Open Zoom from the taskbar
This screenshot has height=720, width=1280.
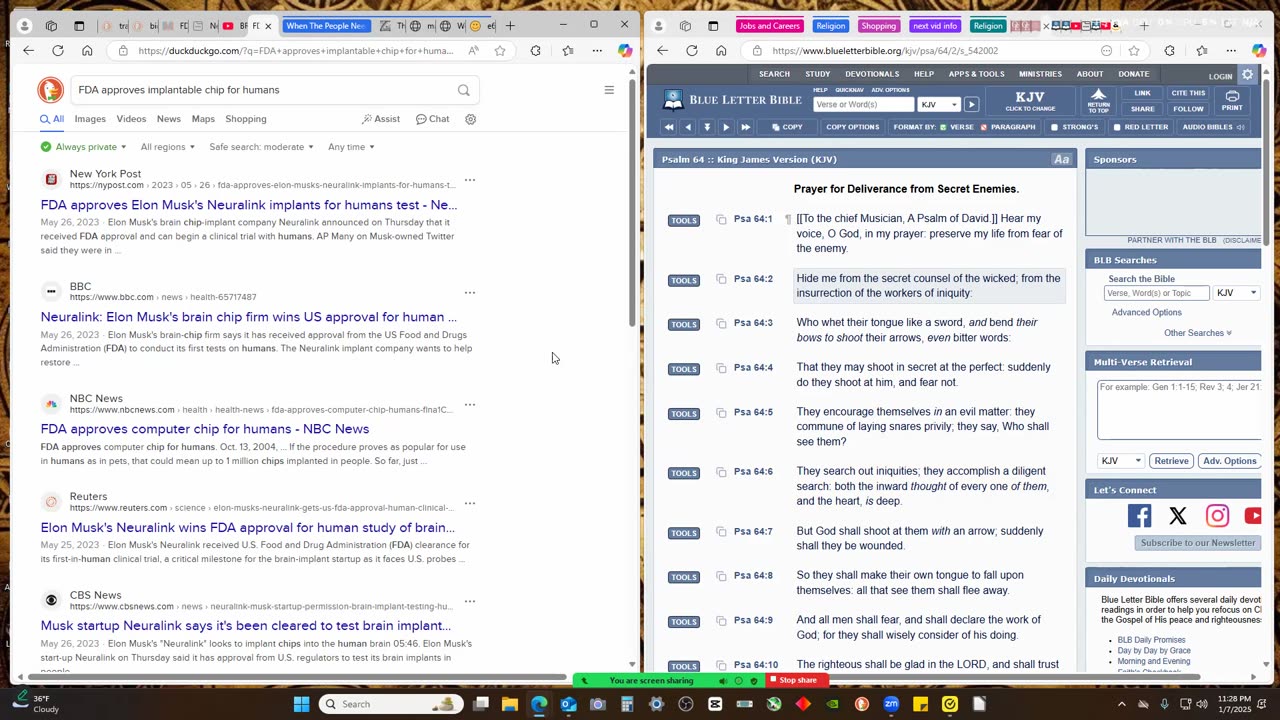coord(891,704)
